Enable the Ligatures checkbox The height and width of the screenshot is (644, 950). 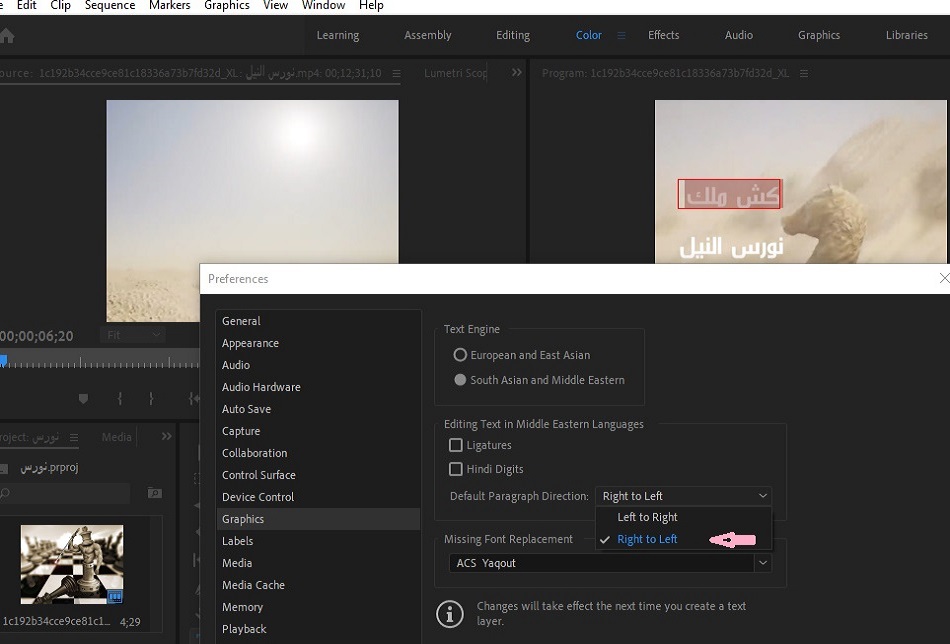[456, 445]
